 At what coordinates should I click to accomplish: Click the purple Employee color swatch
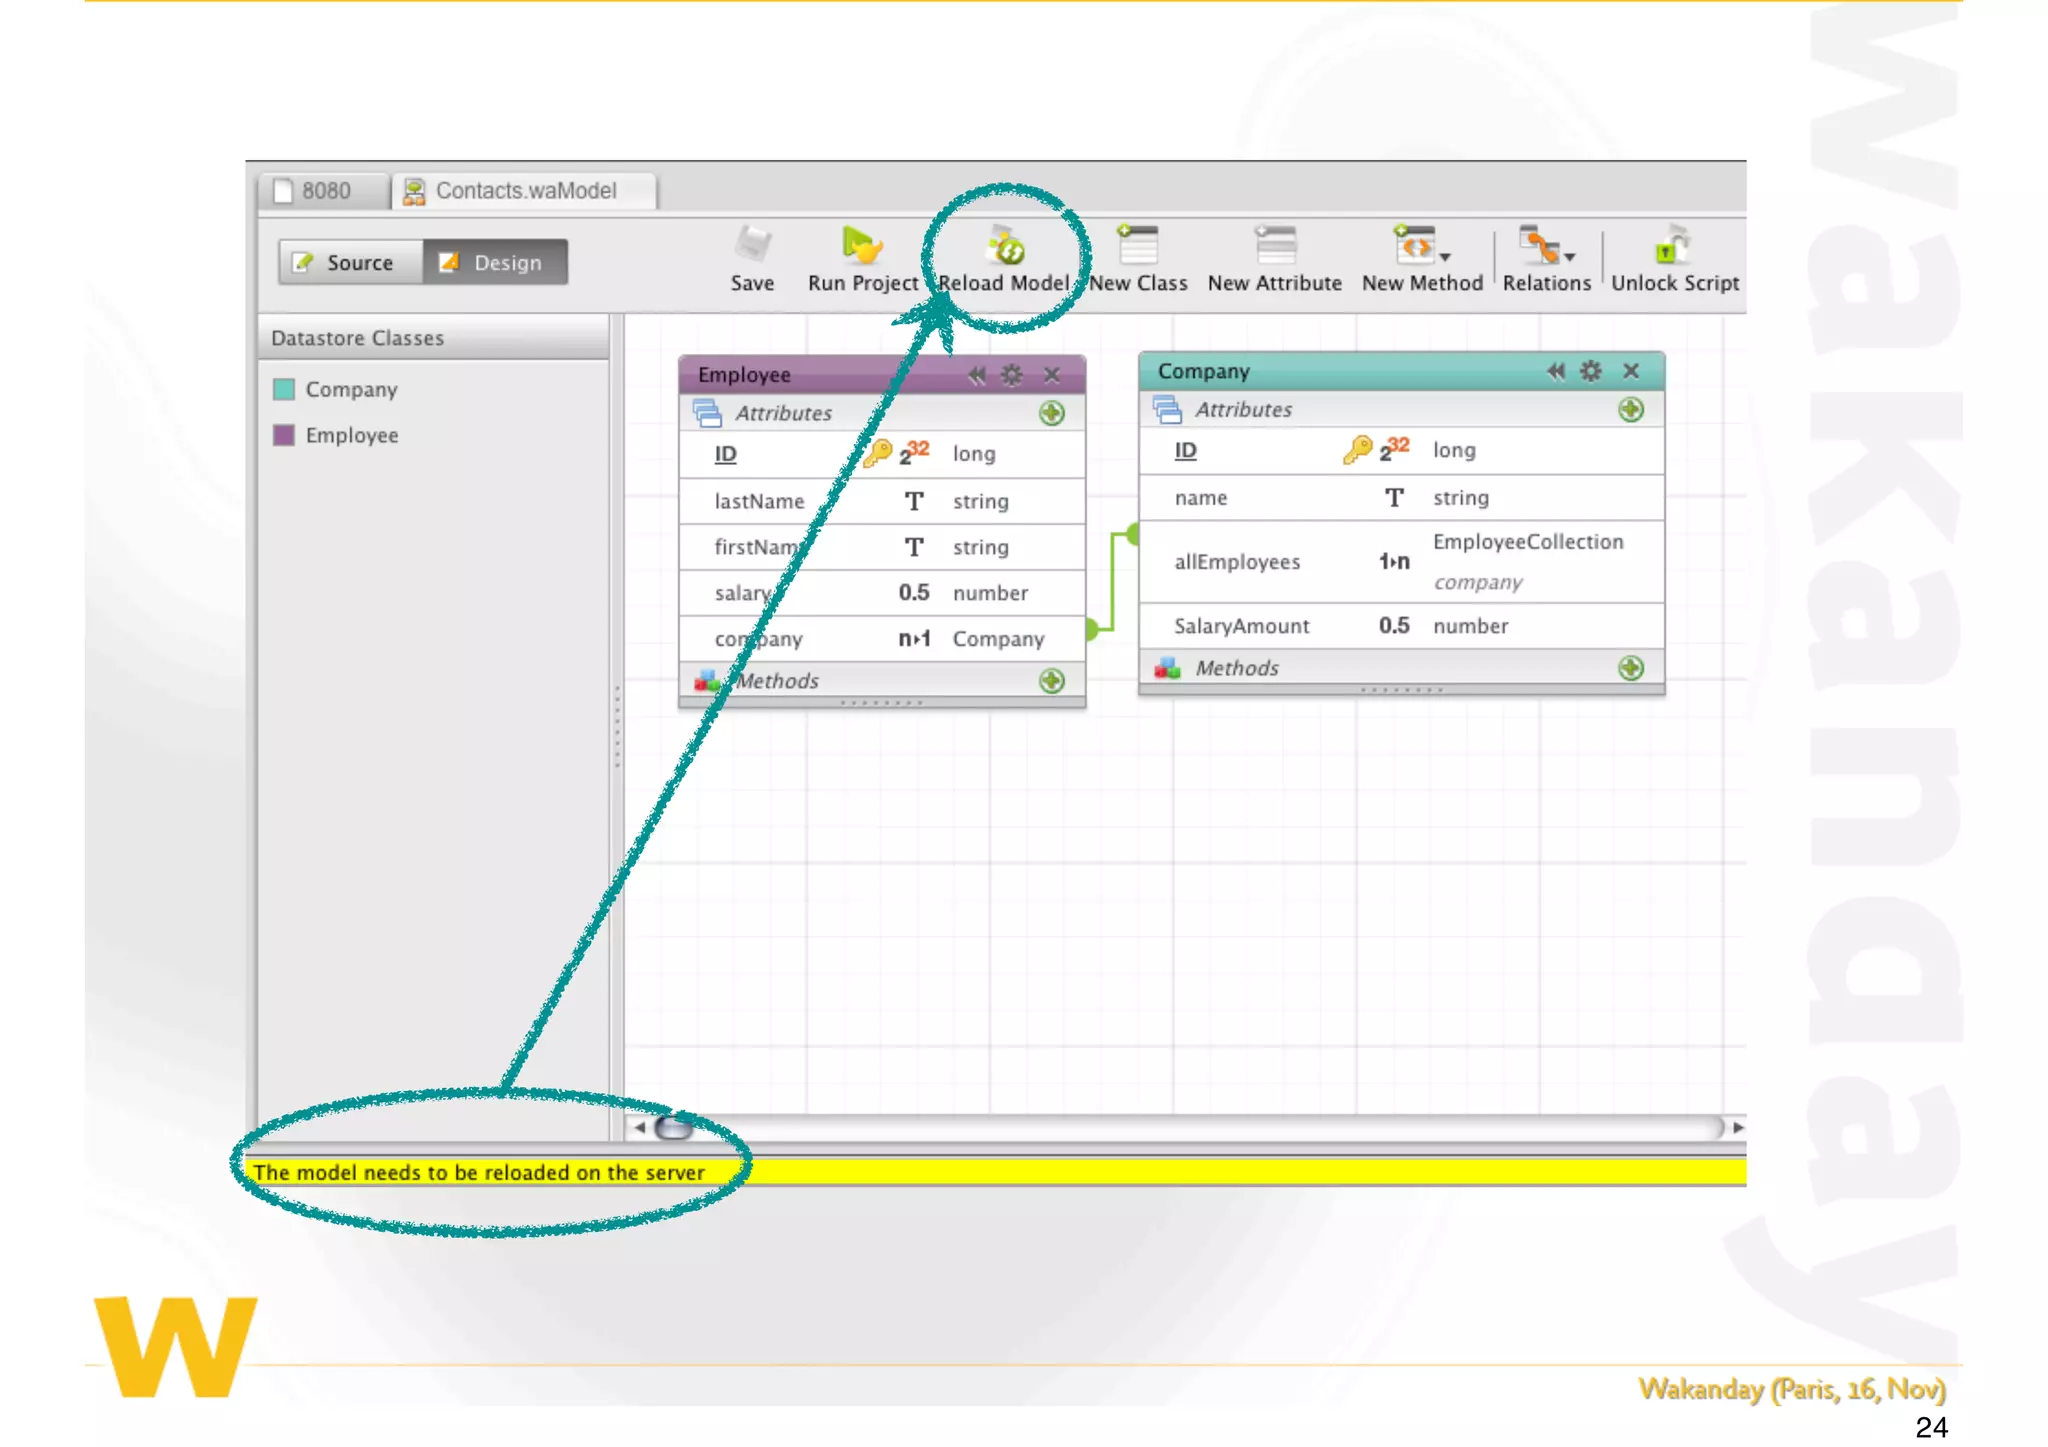point(284,435)
